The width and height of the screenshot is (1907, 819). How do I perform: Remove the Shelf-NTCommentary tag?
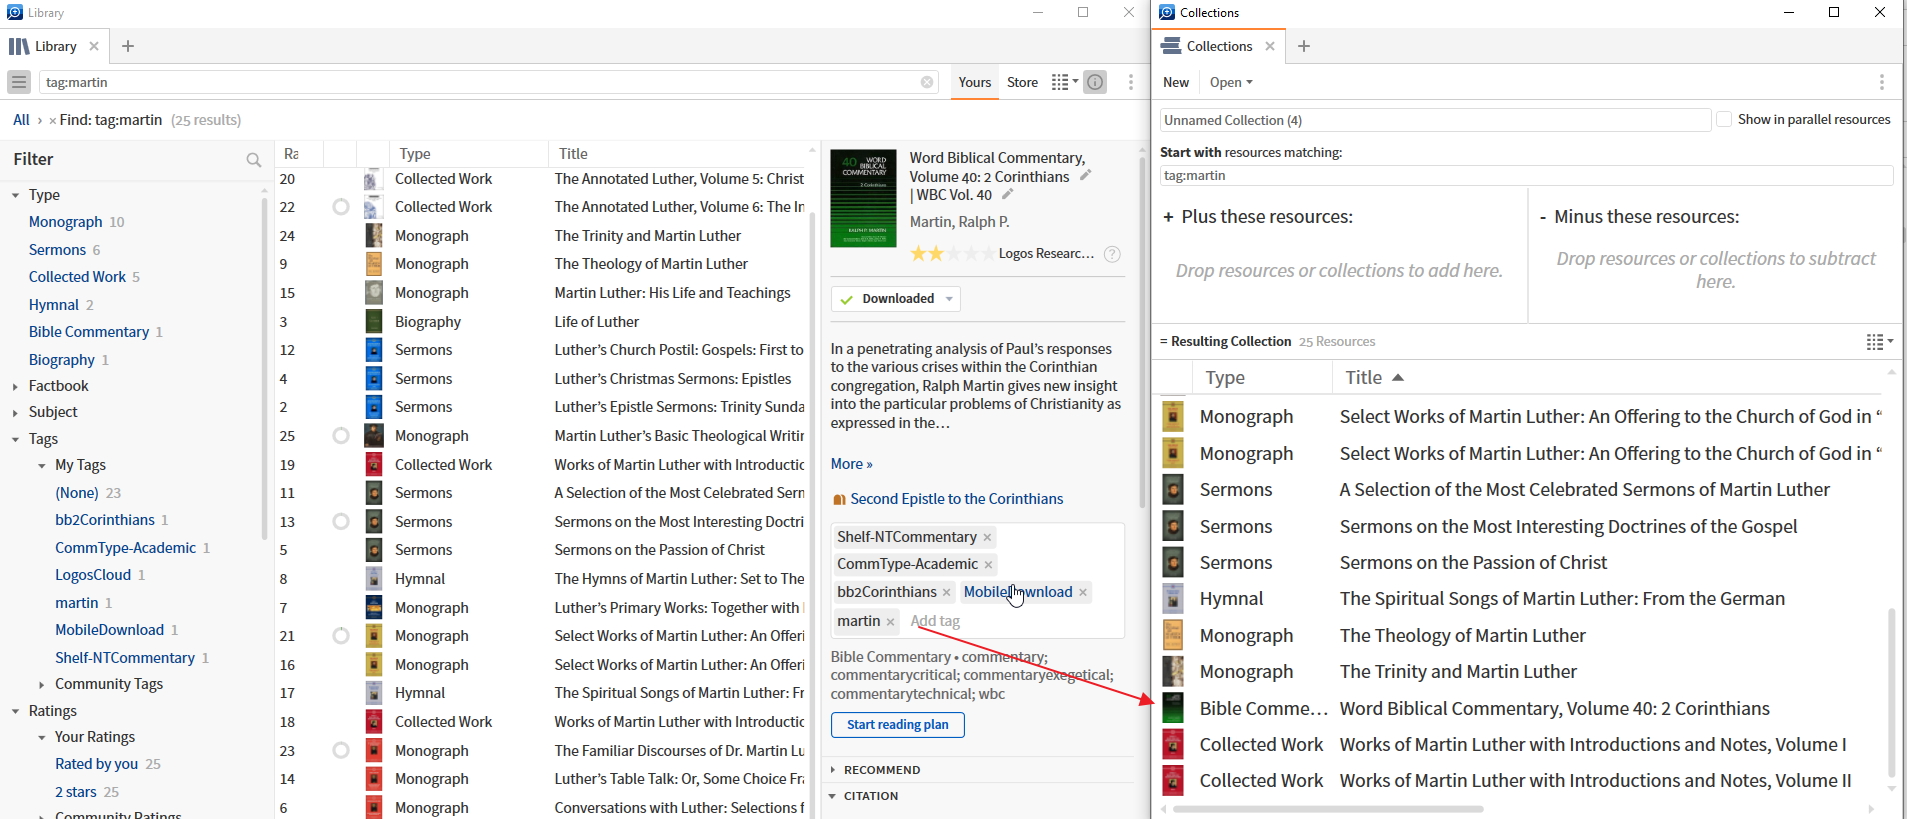point(987,537)
